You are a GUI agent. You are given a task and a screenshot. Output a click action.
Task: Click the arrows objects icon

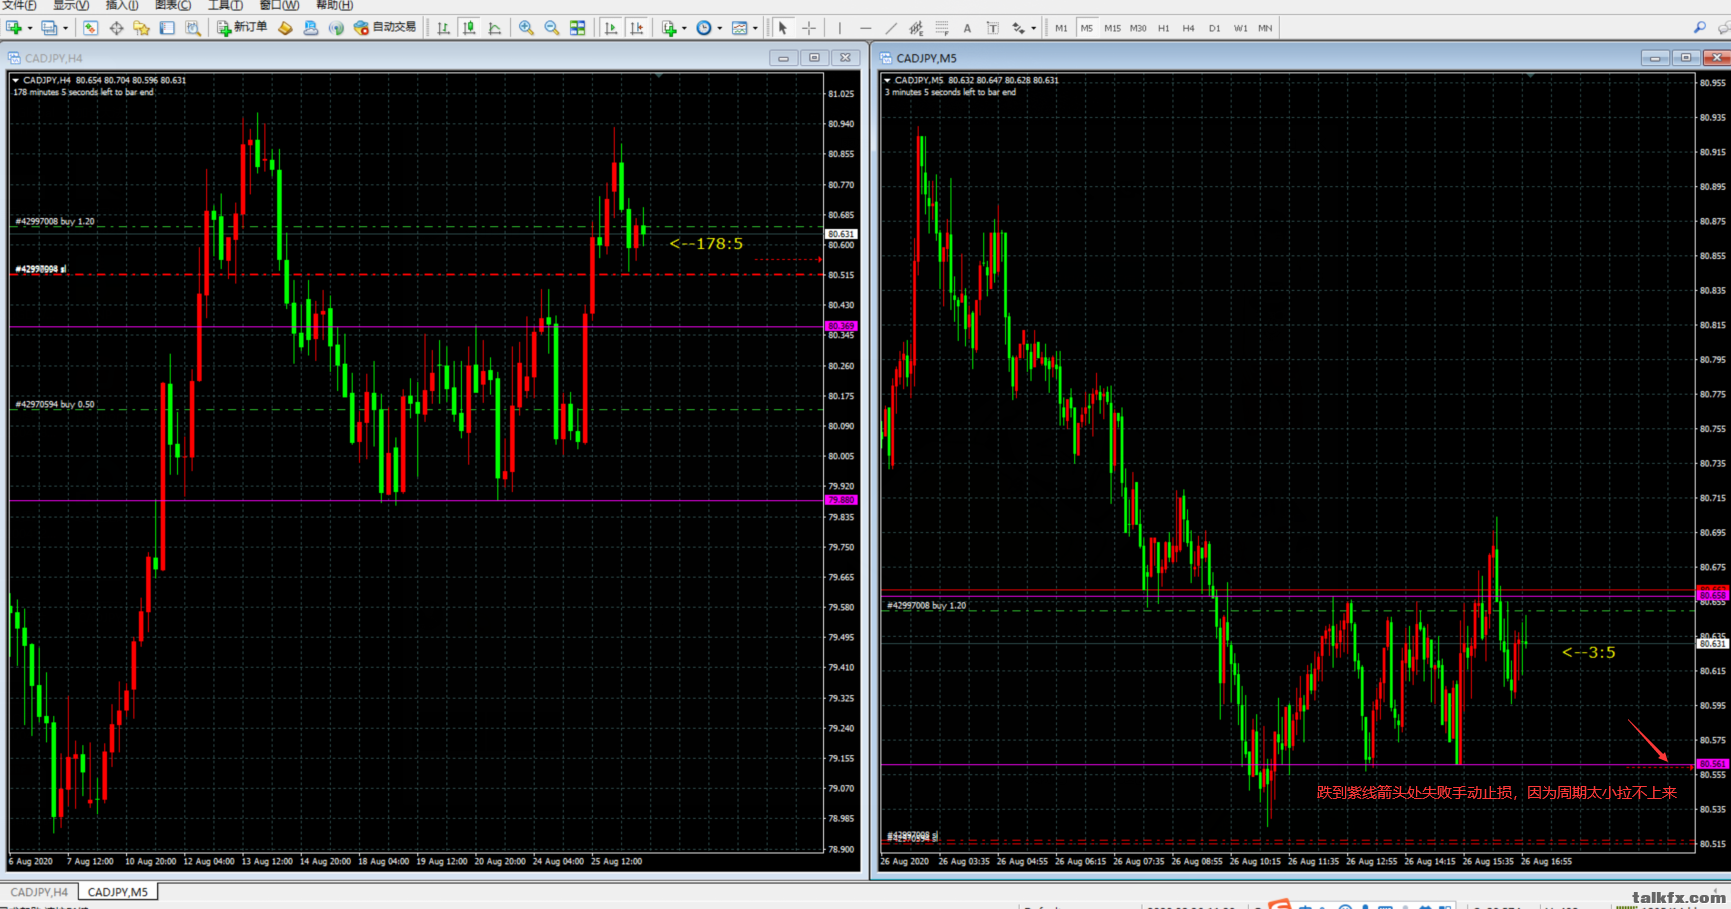pyautogui.click(x=1018, y=28)
